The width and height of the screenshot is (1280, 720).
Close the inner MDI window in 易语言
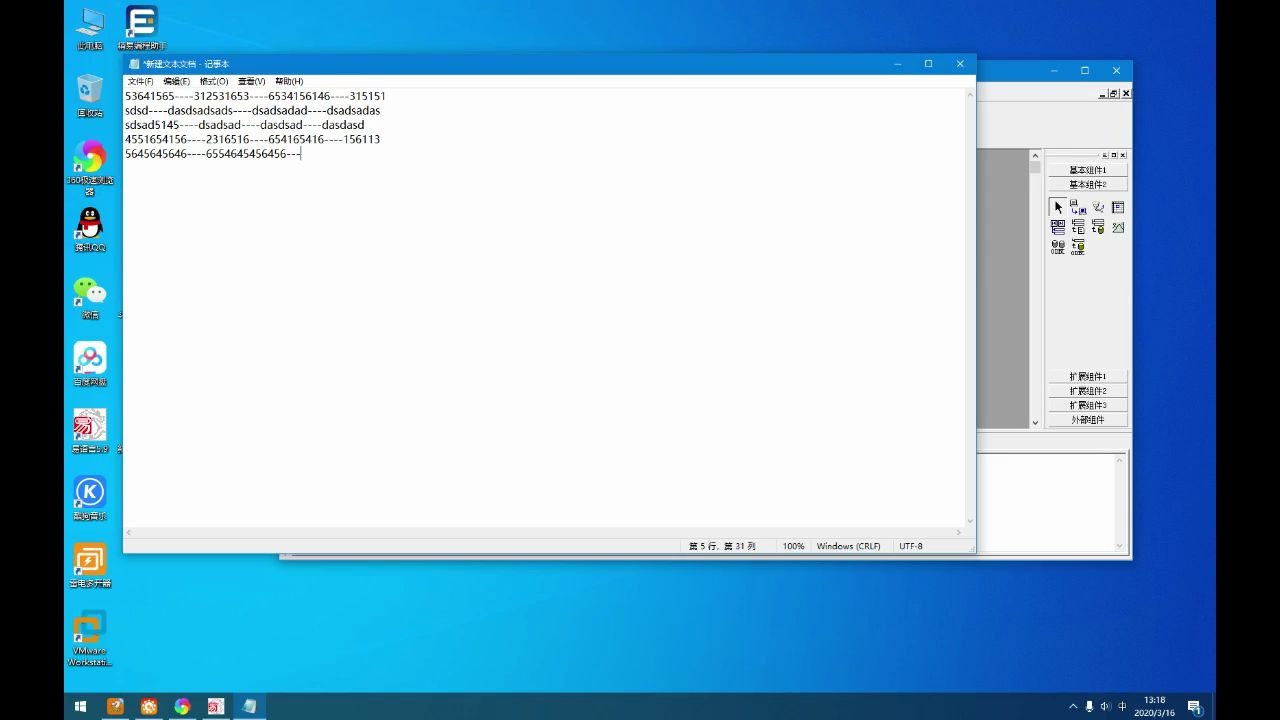click(x=1126, y=93)
